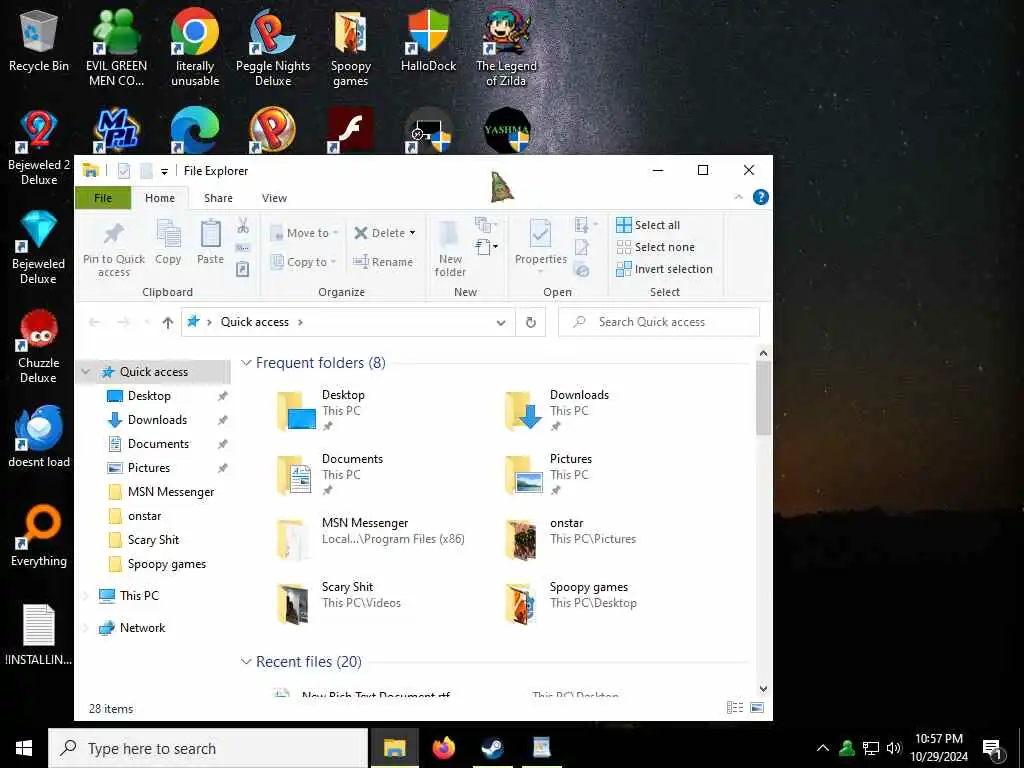Select the !INSTALLIN... text file icon
1024x768 pixels.
(39, 635)
